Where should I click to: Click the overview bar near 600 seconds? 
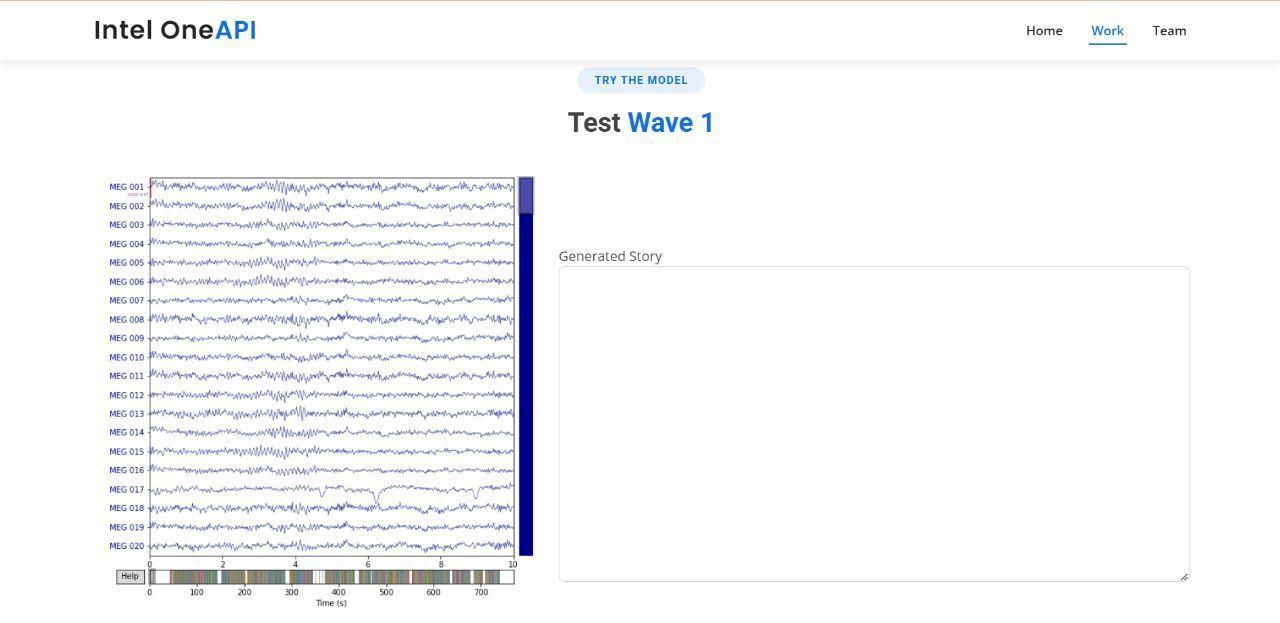click(433, 577)
